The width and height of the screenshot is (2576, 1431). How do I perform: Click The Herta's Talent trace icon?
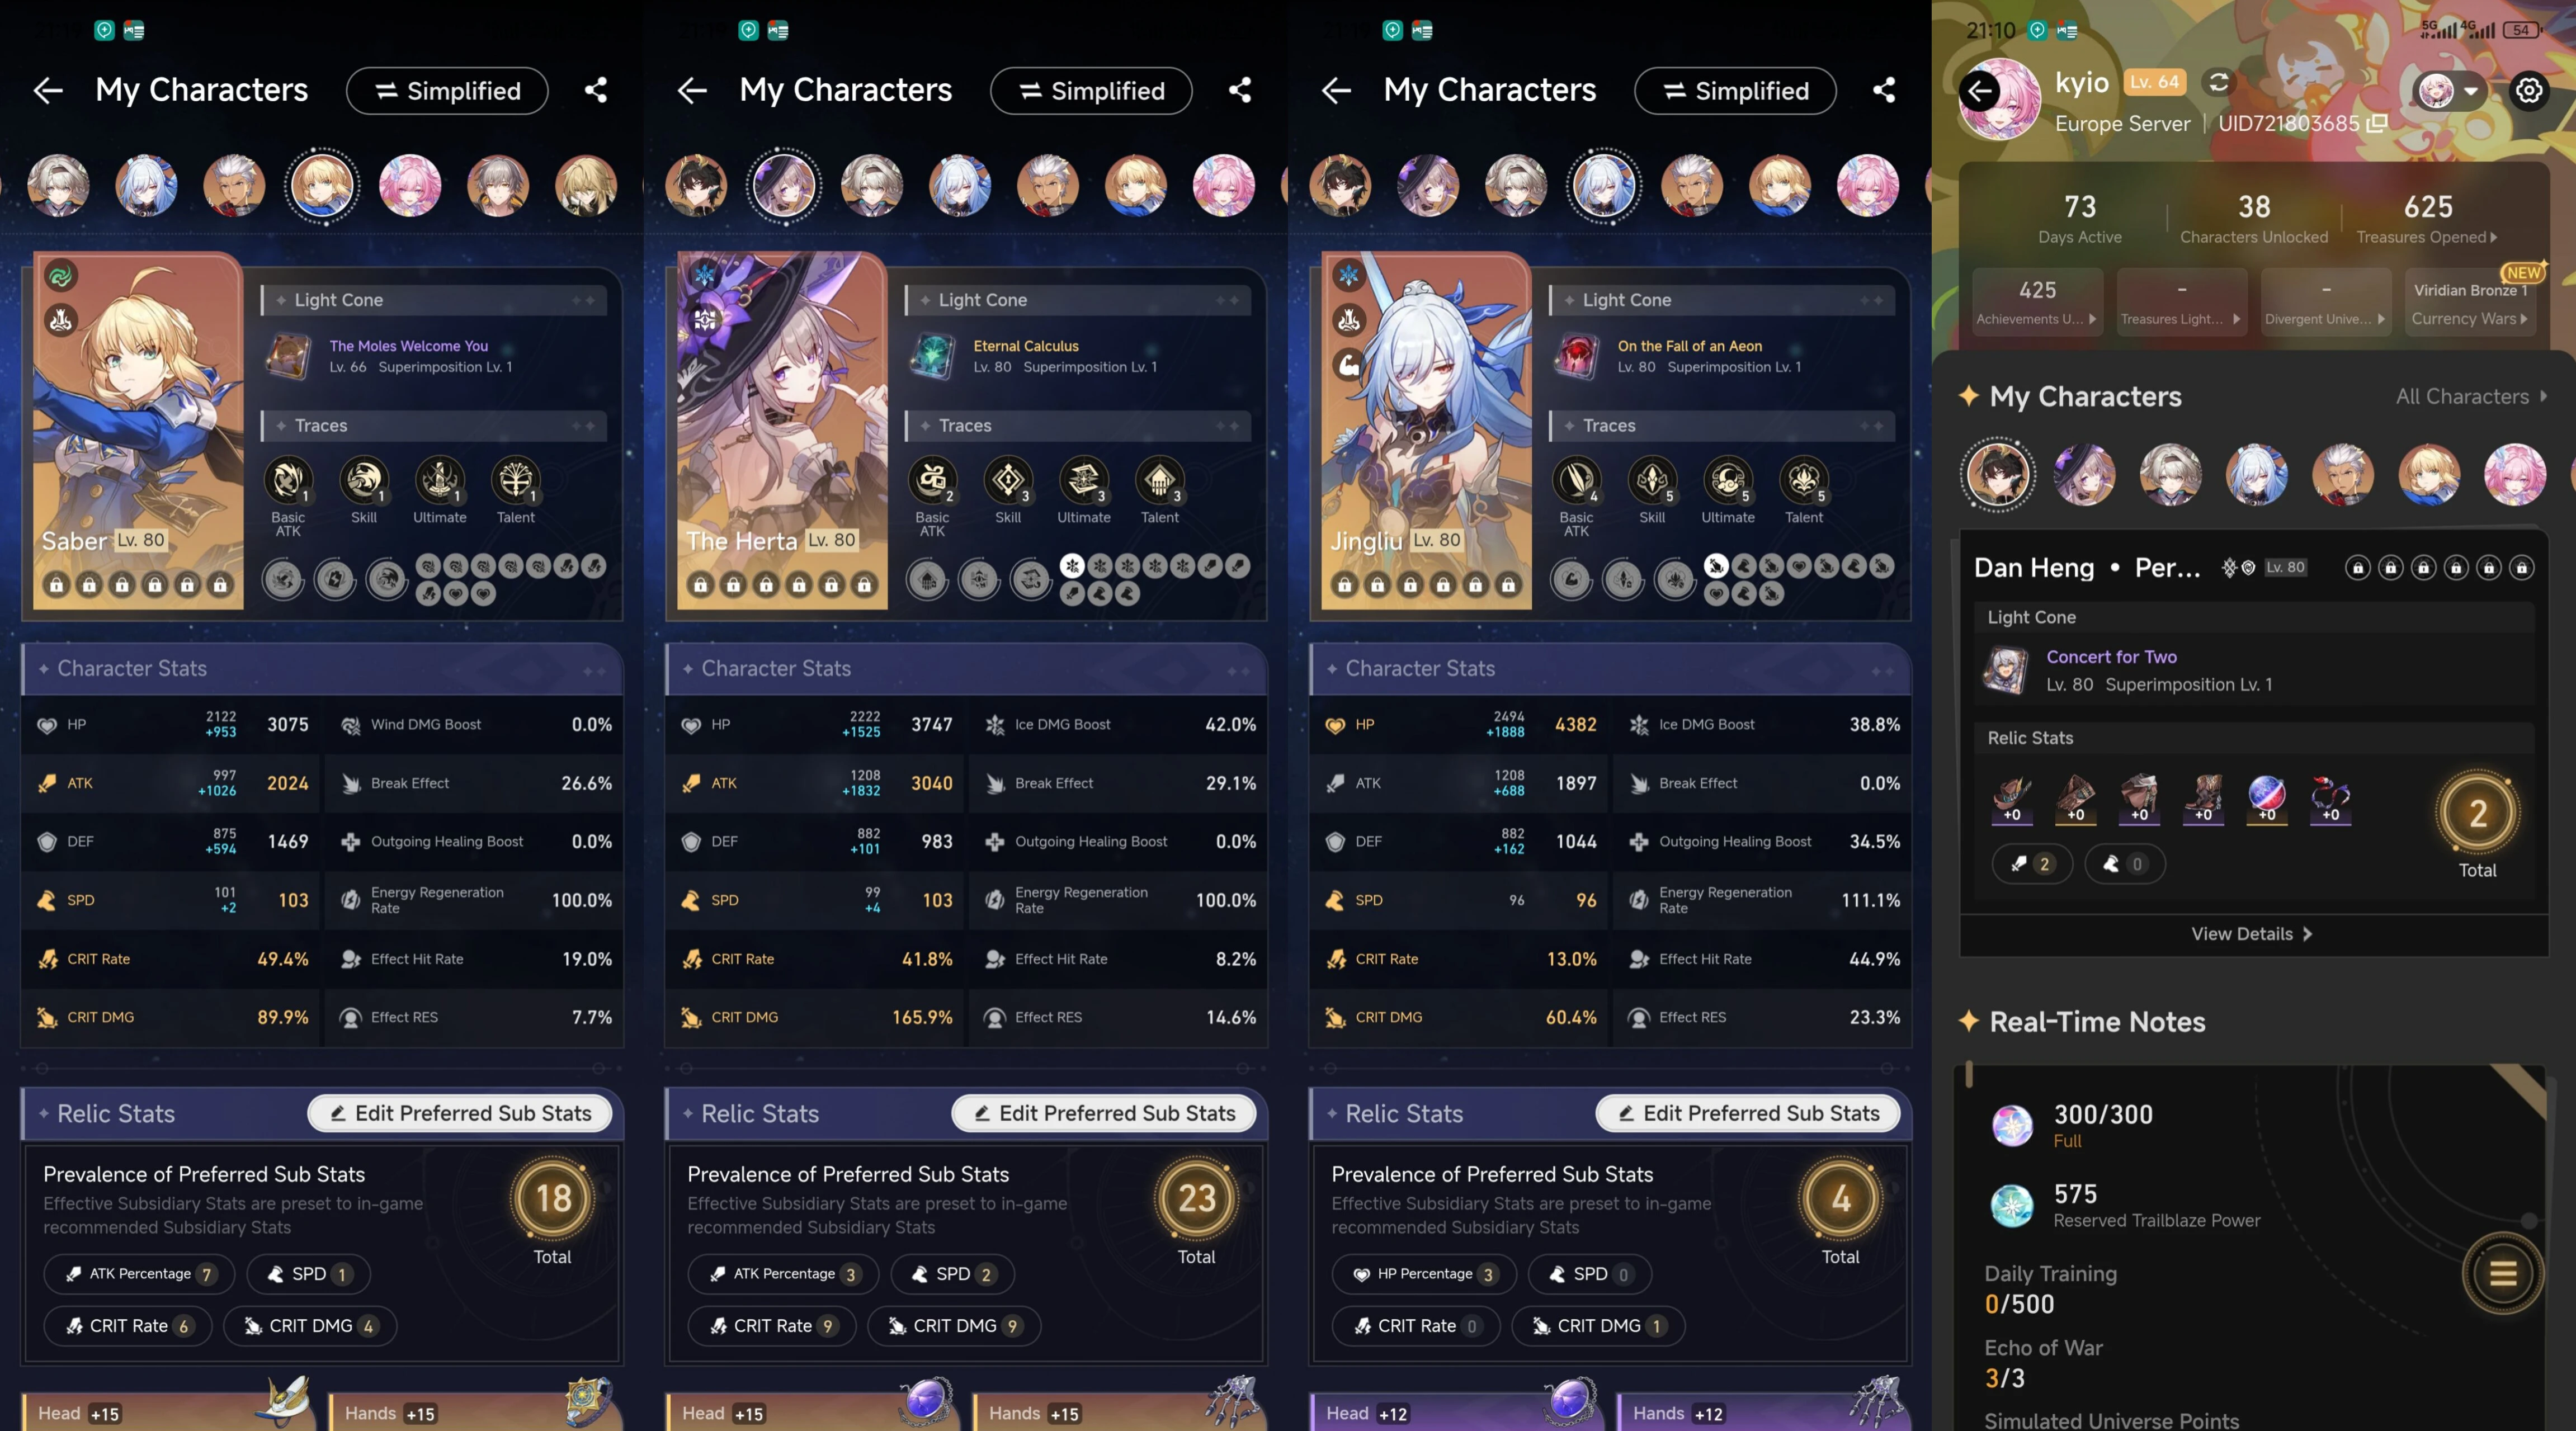[x=1160, y=481]
